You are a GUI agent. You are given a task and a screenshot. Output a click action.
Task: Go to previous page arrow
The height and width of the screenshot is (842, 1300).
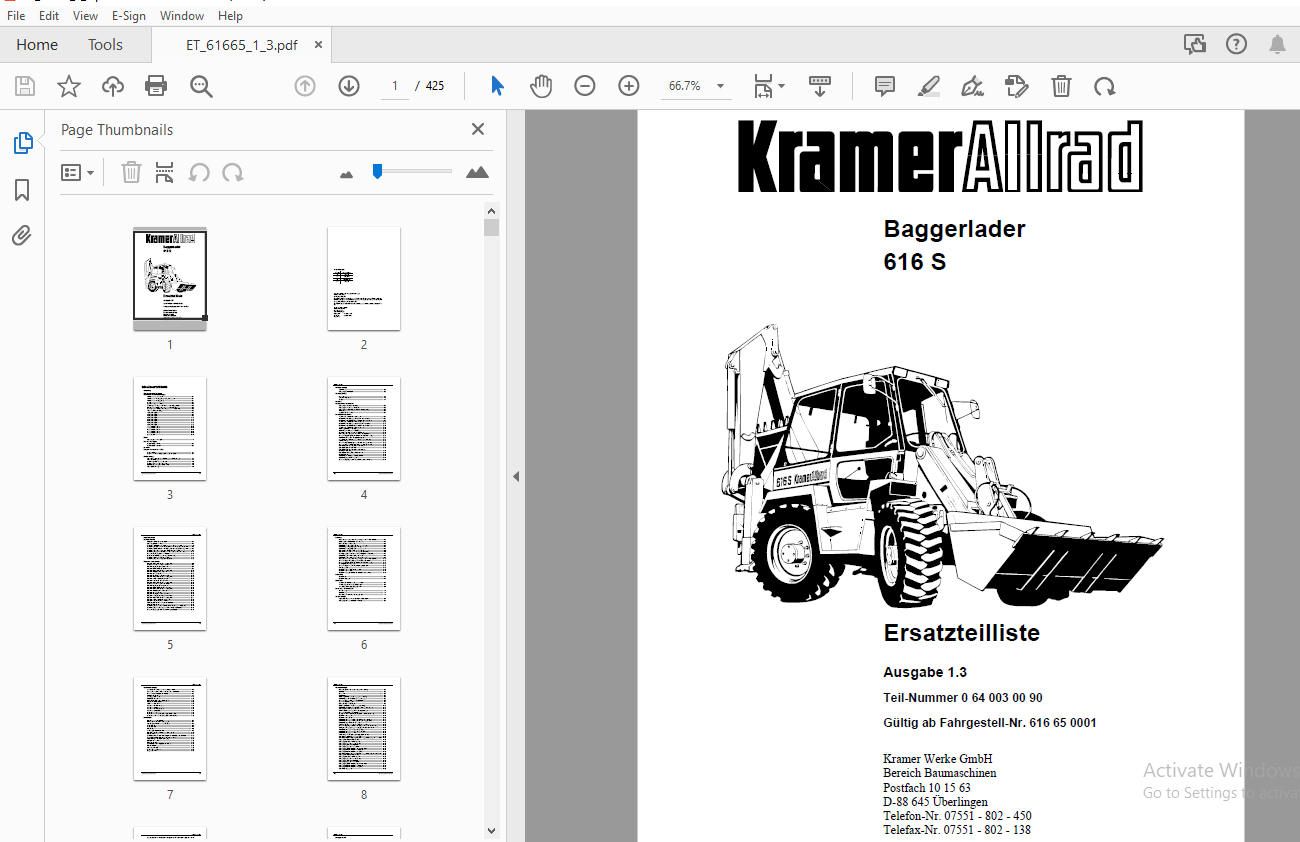[305, 86]
